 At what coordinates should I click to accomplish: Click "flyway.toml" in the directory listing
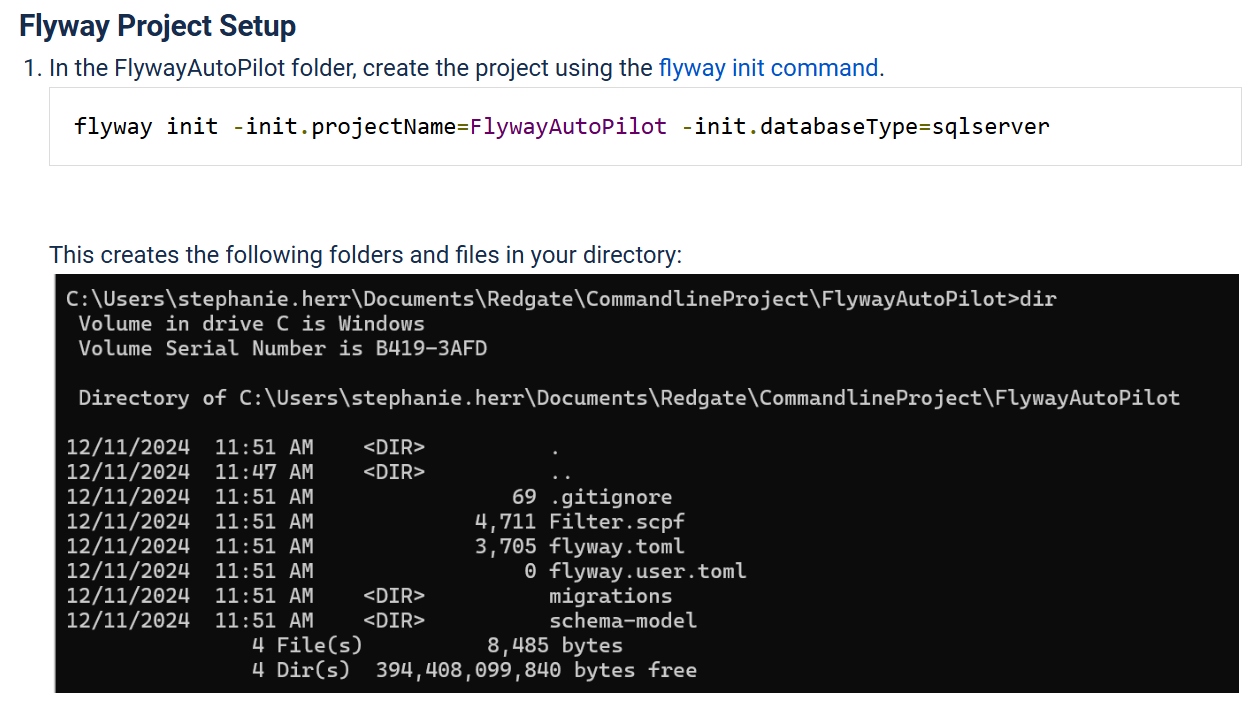tap(616, 546)
